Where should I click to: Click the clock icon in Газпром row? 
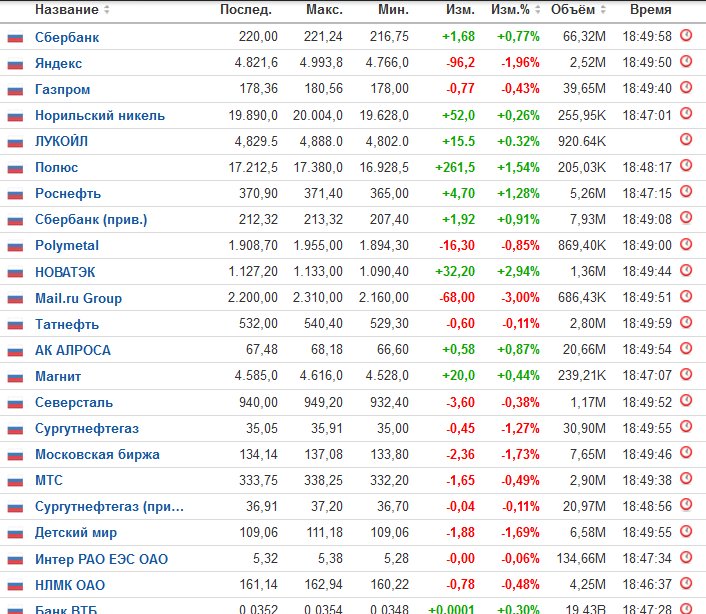pos(686,87)
